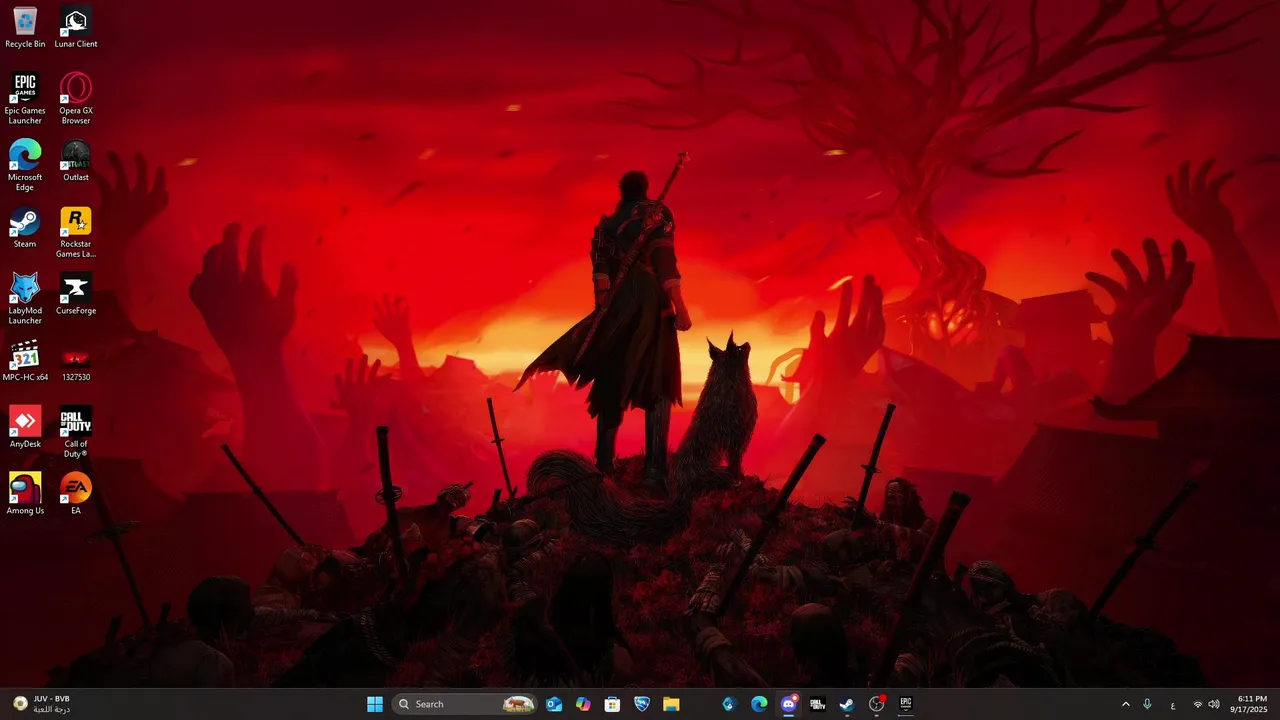Open the blue swirl app left of taskbar Edge
This screenshot has height=720, width=1280.
coord(729,704)
